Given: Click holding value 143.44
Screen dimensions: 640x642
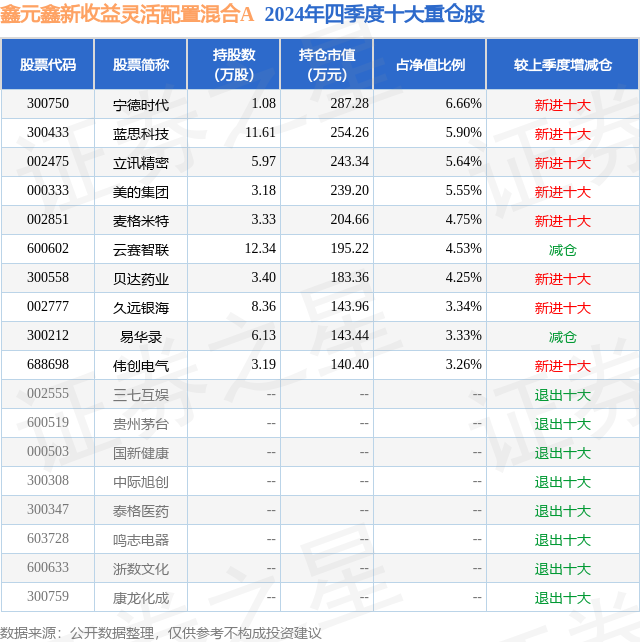Looking at the screenshot, I should coord(350,336).
